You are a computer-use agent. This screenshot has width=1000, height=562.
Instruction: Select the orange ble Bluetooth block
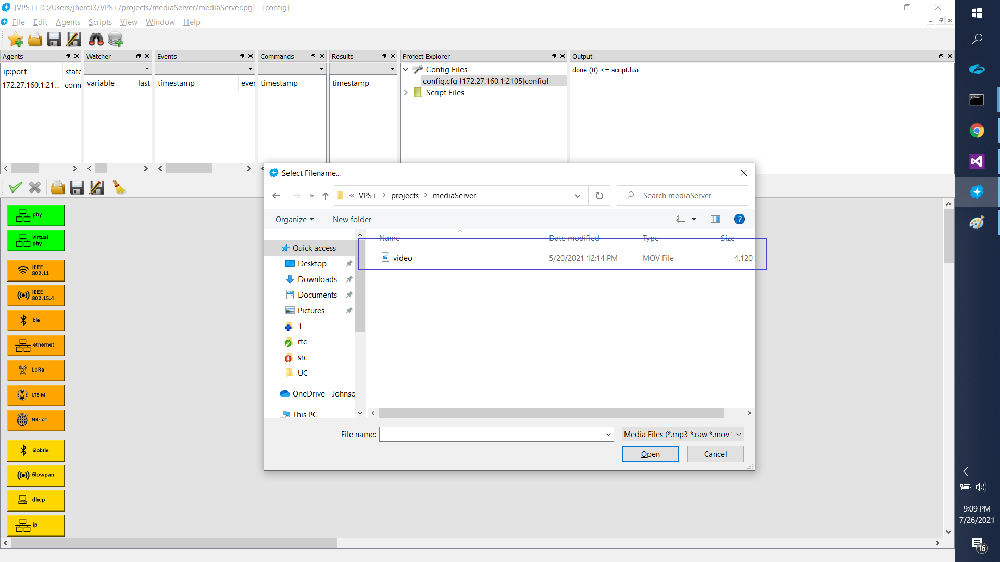(x=36, y=320)
